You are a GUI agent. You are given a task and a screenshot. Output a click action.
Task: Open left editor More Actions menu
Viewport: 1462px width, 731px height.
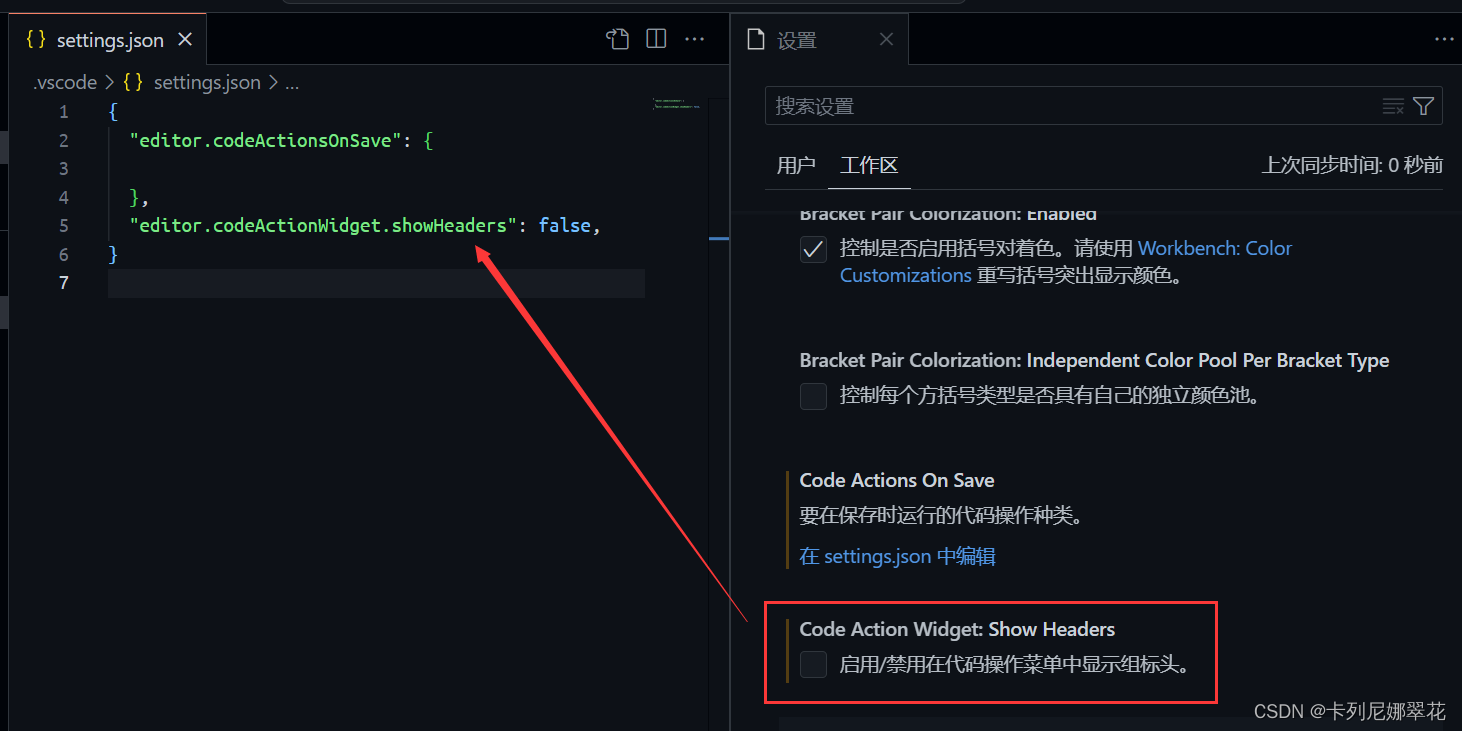coord(695,39)
